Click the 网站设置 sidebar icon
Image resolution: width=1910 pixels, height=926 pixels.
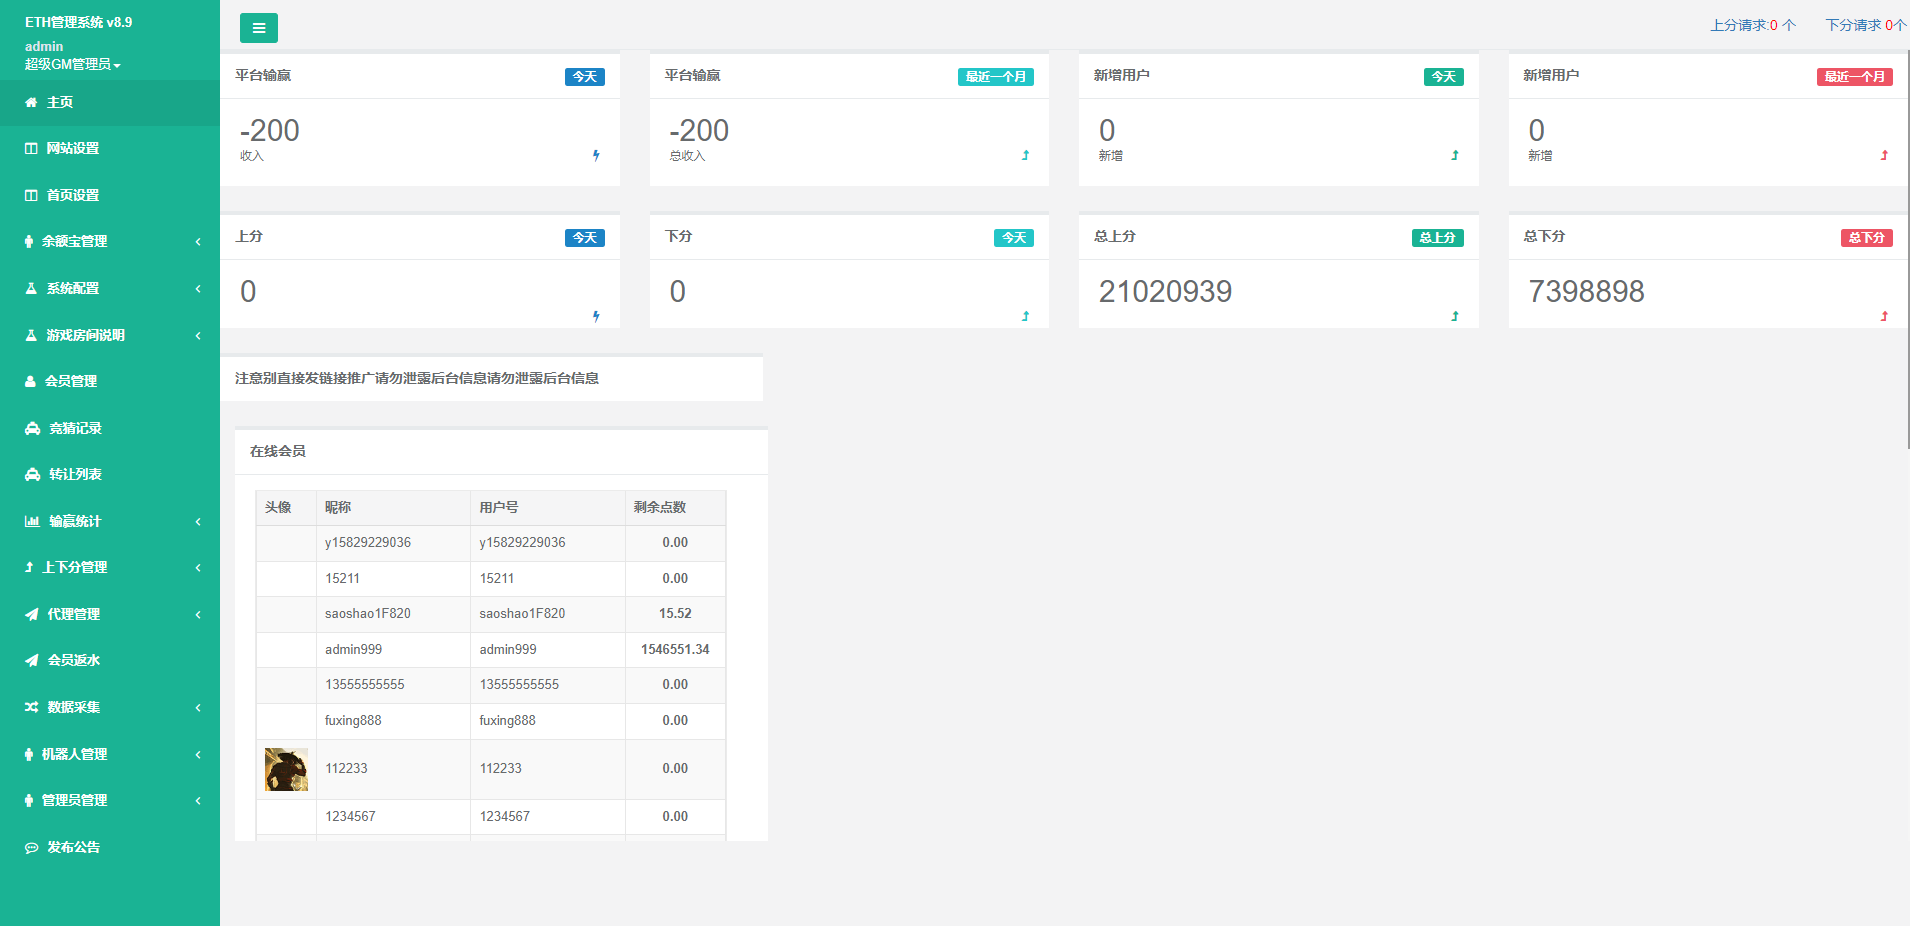tap(31, 148)
